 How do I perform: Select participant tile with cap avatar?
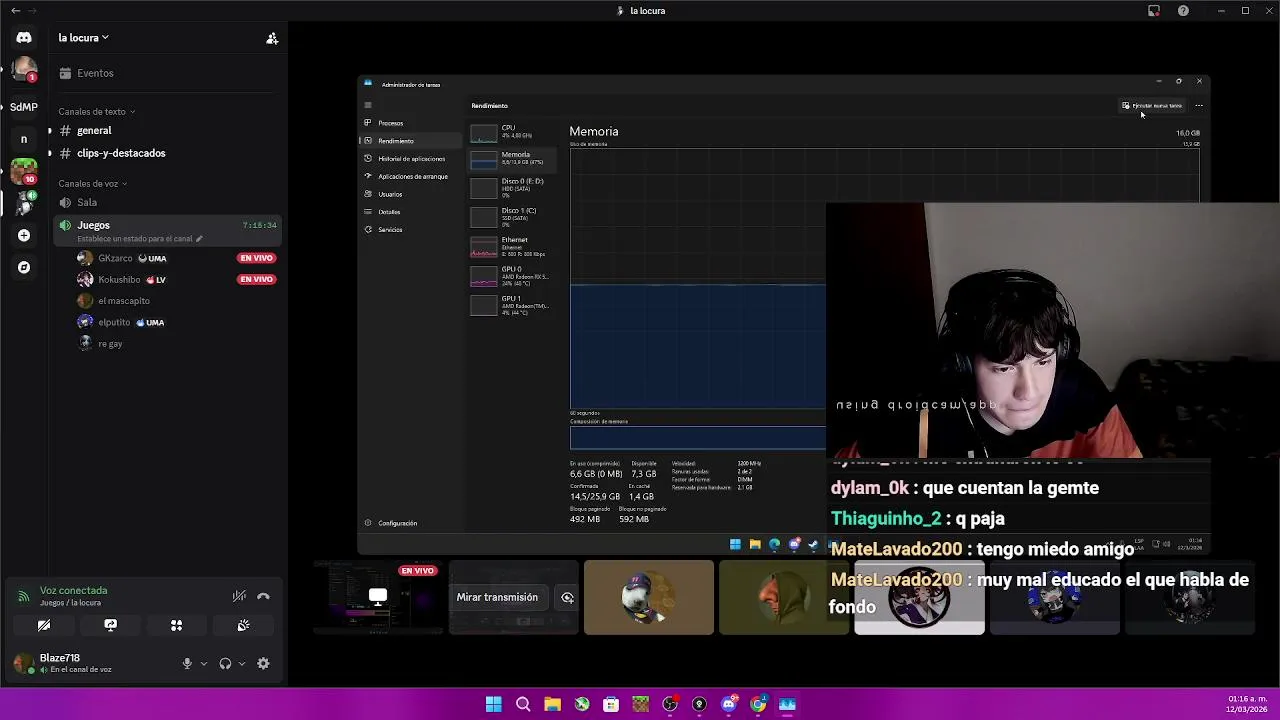[x=649, y=598]
